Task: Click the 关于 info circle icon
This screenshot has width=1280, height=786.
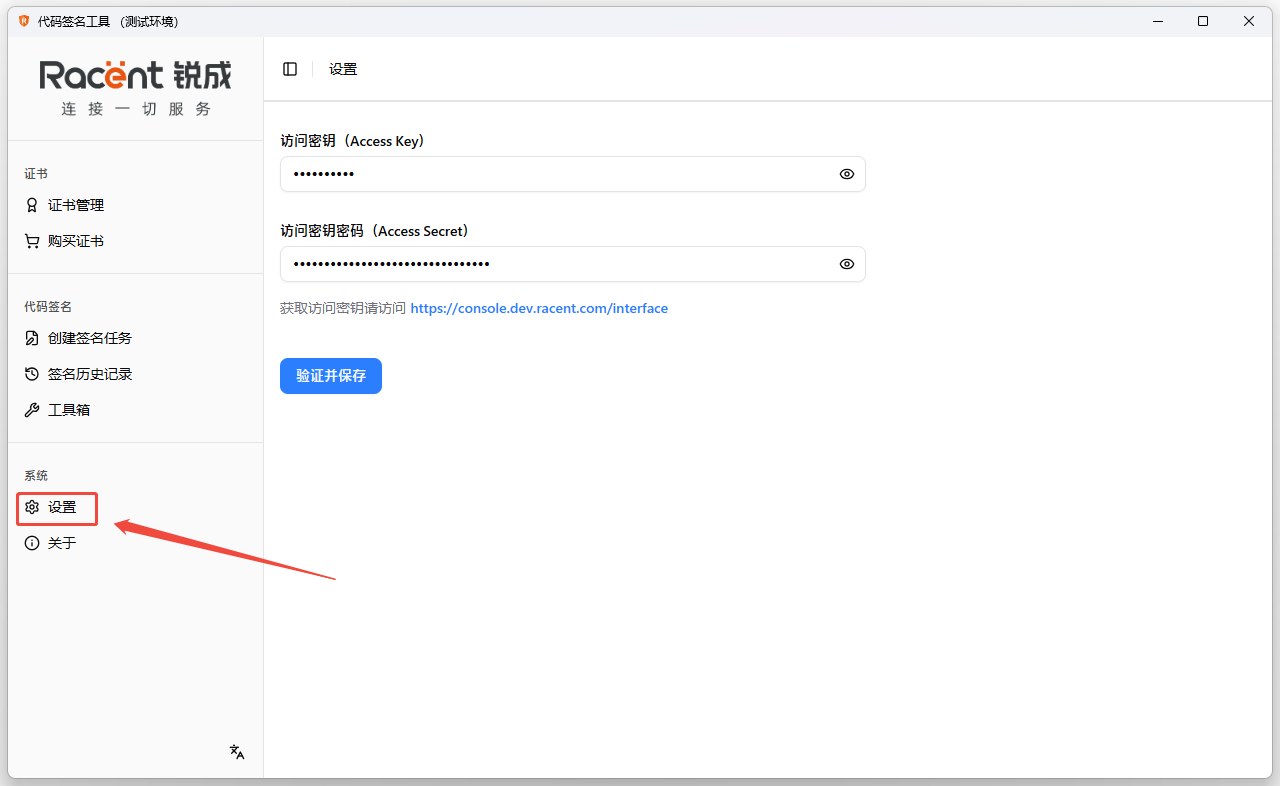Action: (32, 543)
